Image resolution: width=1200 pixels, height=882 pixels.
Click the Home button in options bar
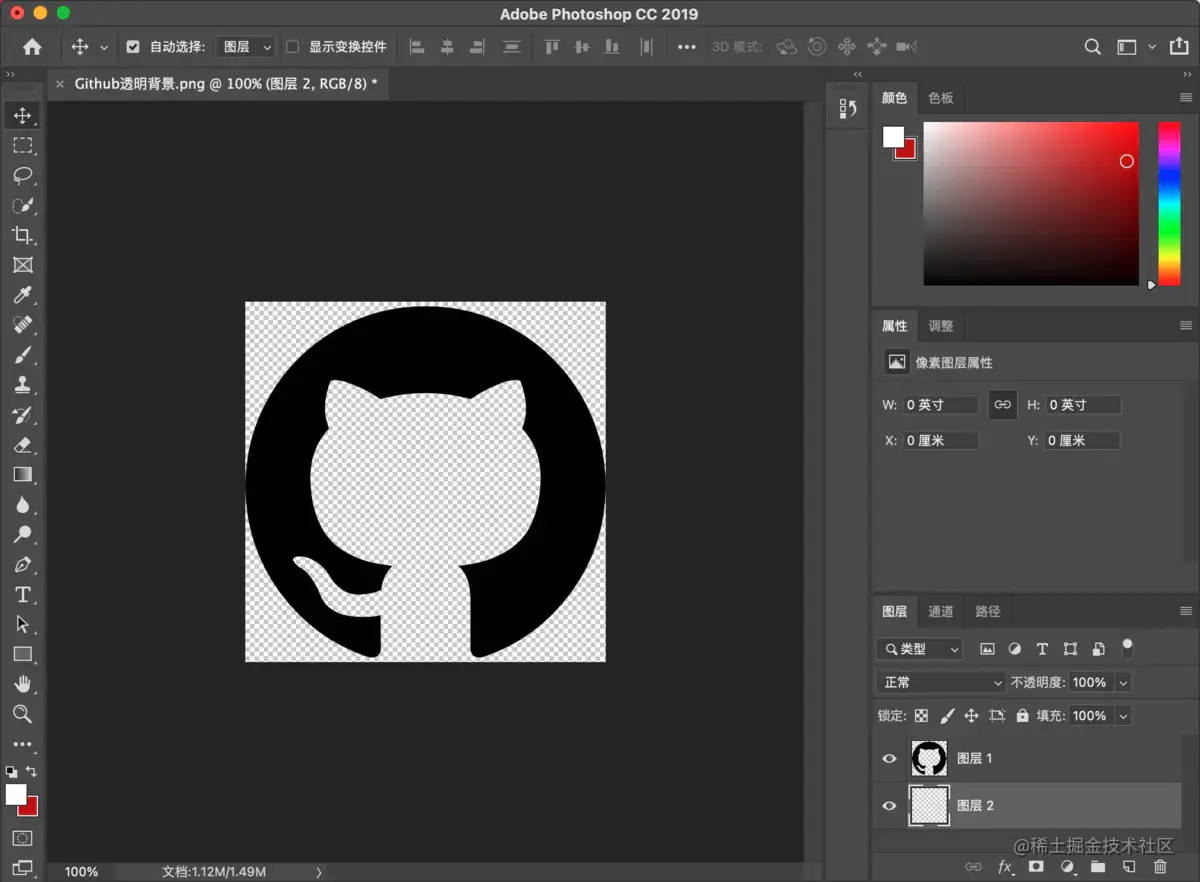pyautogui.click(x=32, y=47)
